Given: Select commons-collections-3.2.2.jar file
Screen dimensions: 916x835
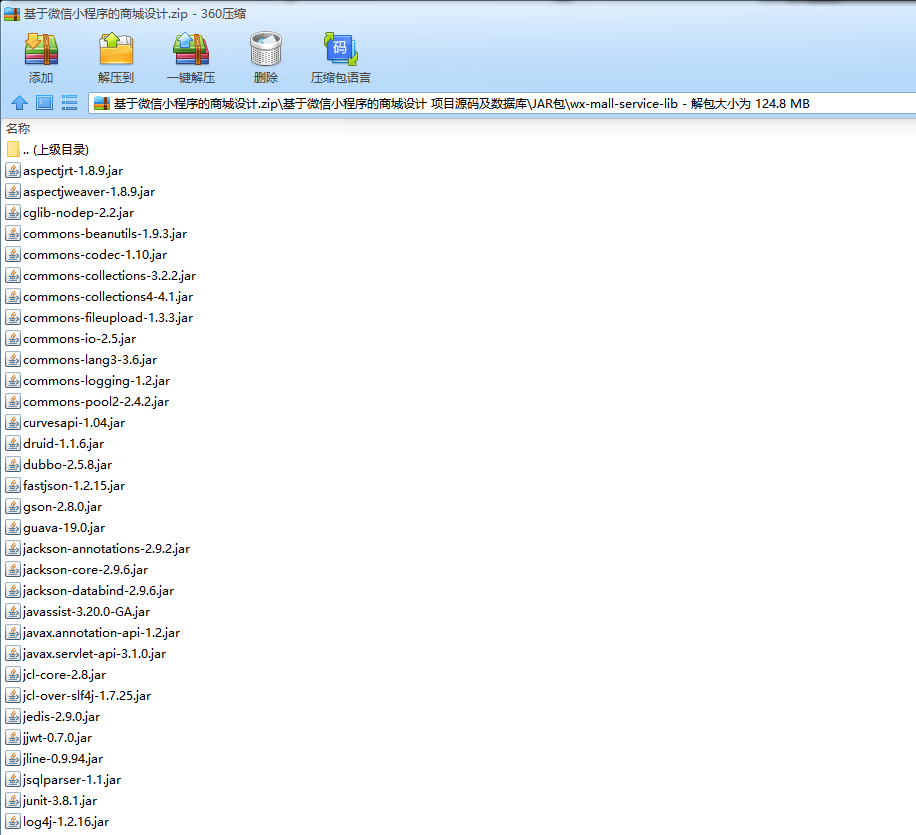Looking at the screenshot, I should 101,276.
